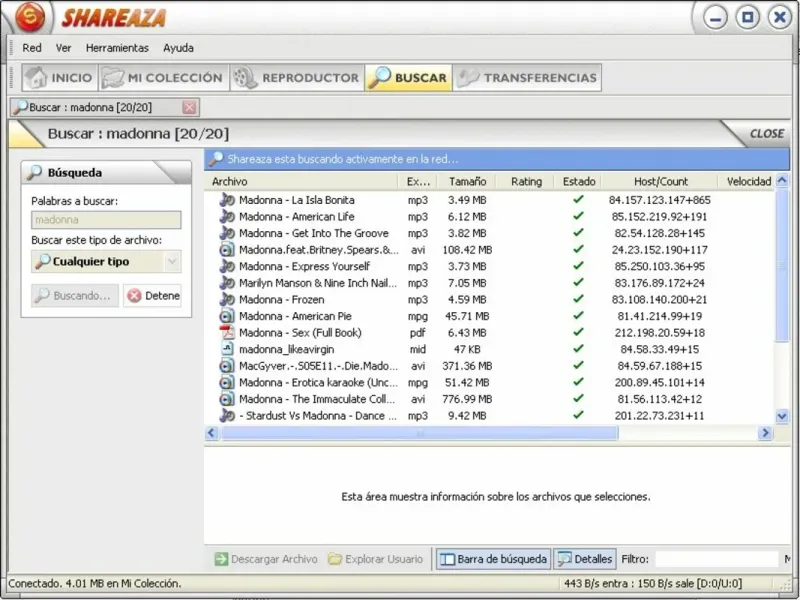The width and height of the screenshot is (800, 600).
Task: Open the Red menu
Action: (32, 48)
